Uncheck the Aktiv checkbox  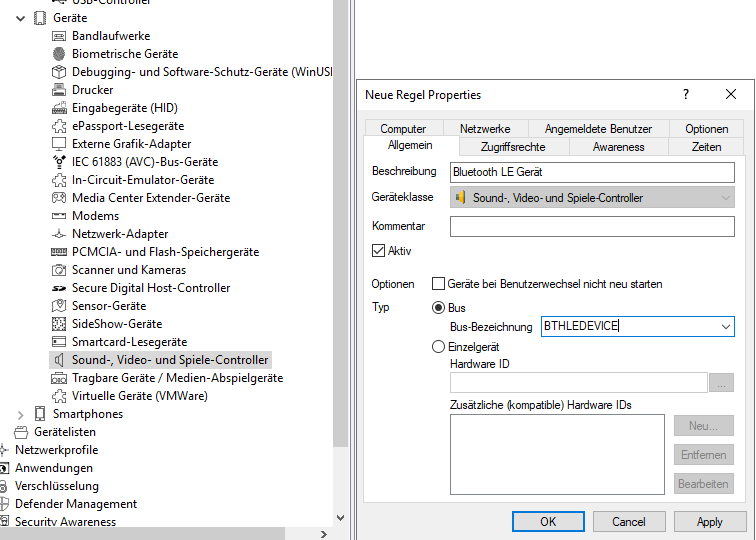click(378, 251)
